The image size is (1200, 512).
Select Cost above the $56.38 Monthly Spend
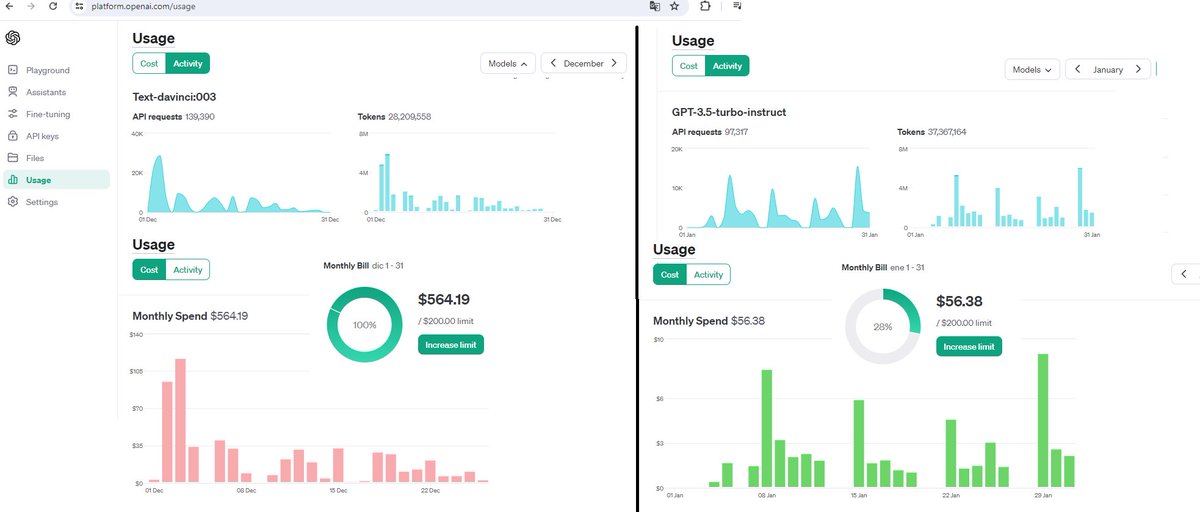point(670,274)
